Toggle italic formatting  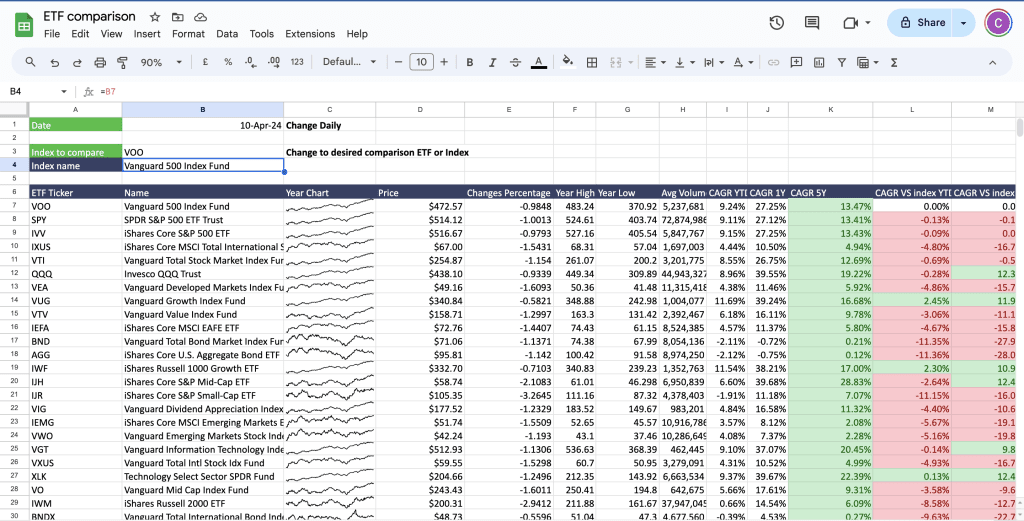(493, 62)
